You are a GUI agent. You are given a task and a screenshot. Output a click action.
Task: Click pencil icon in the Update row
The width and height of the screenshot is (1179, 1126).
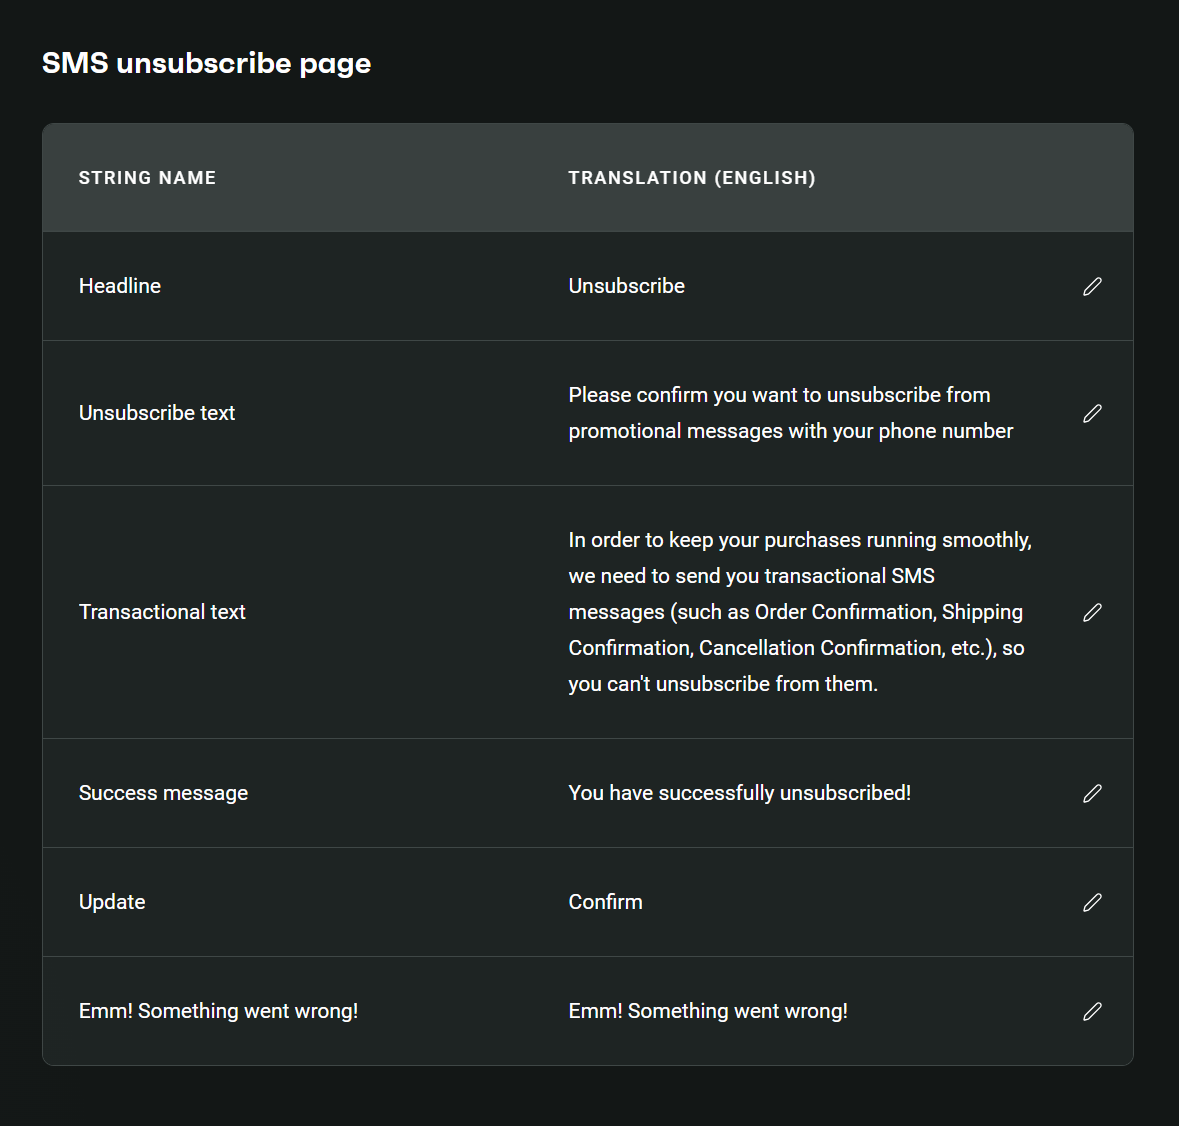click(1092, 903)
